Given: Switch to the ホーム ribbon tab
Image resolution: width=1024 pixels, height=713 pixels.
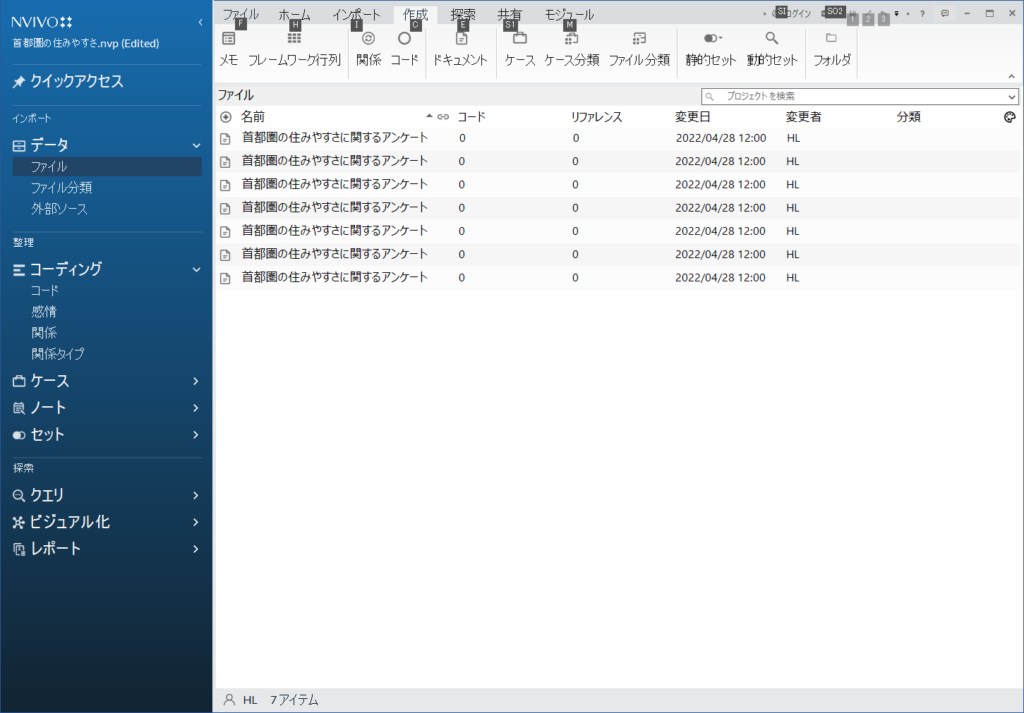Looking at the screenshot, I should click(x=294, y=15).
